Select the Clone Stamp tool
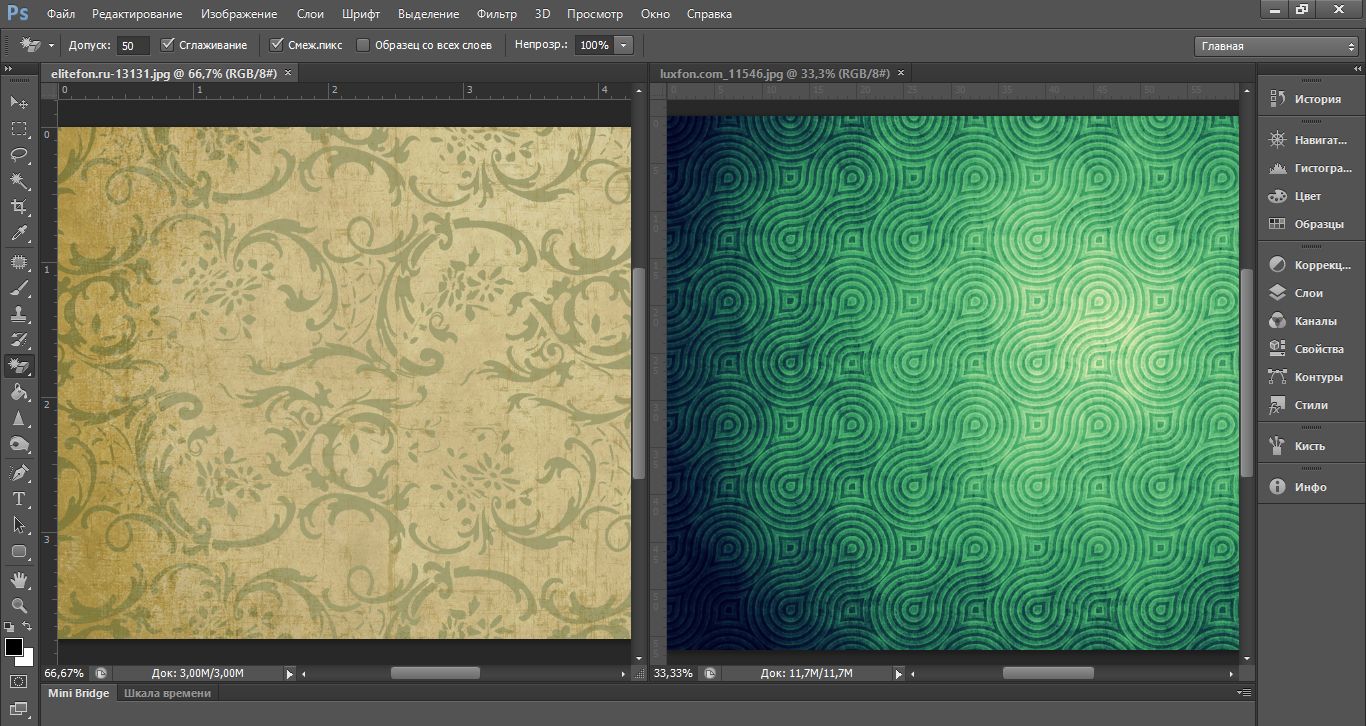The image size is (1366, 726). 19,314
